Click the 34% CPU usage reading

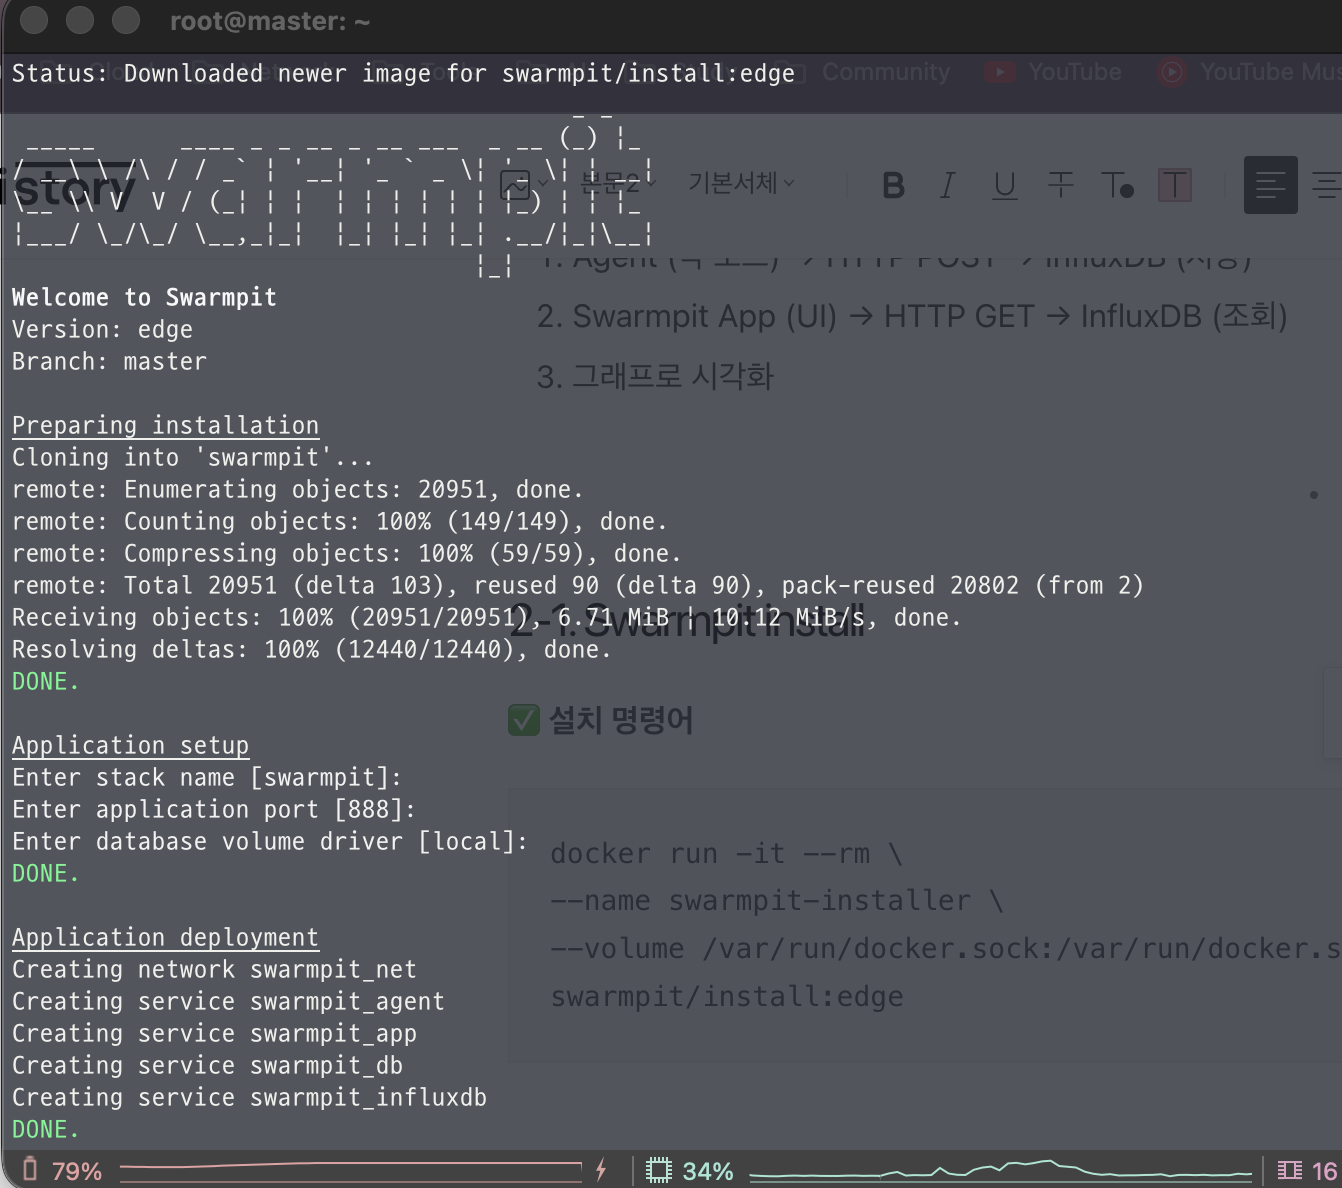(708, 1171)
